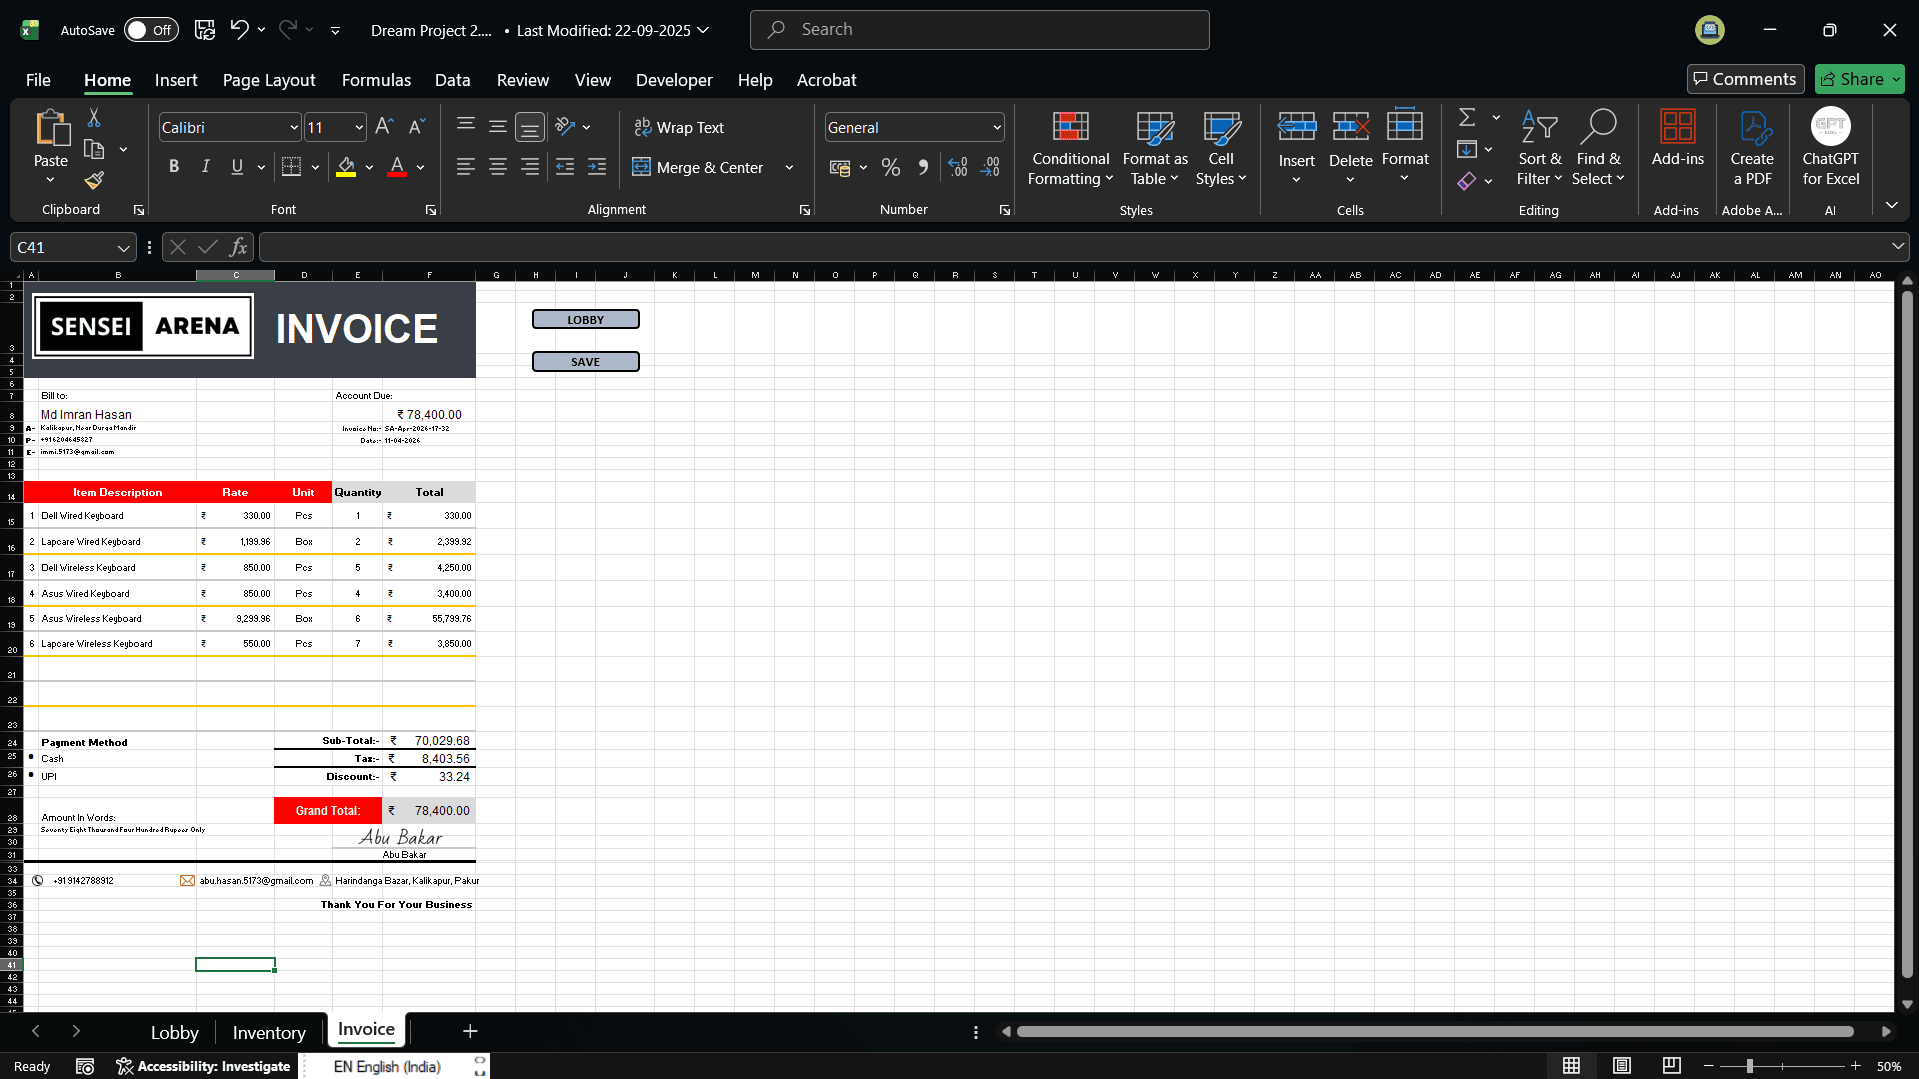The width and height of the screenshot is (1919, 1079).
Task: Select the Format Painter brush
Action: tap(94, 181)
